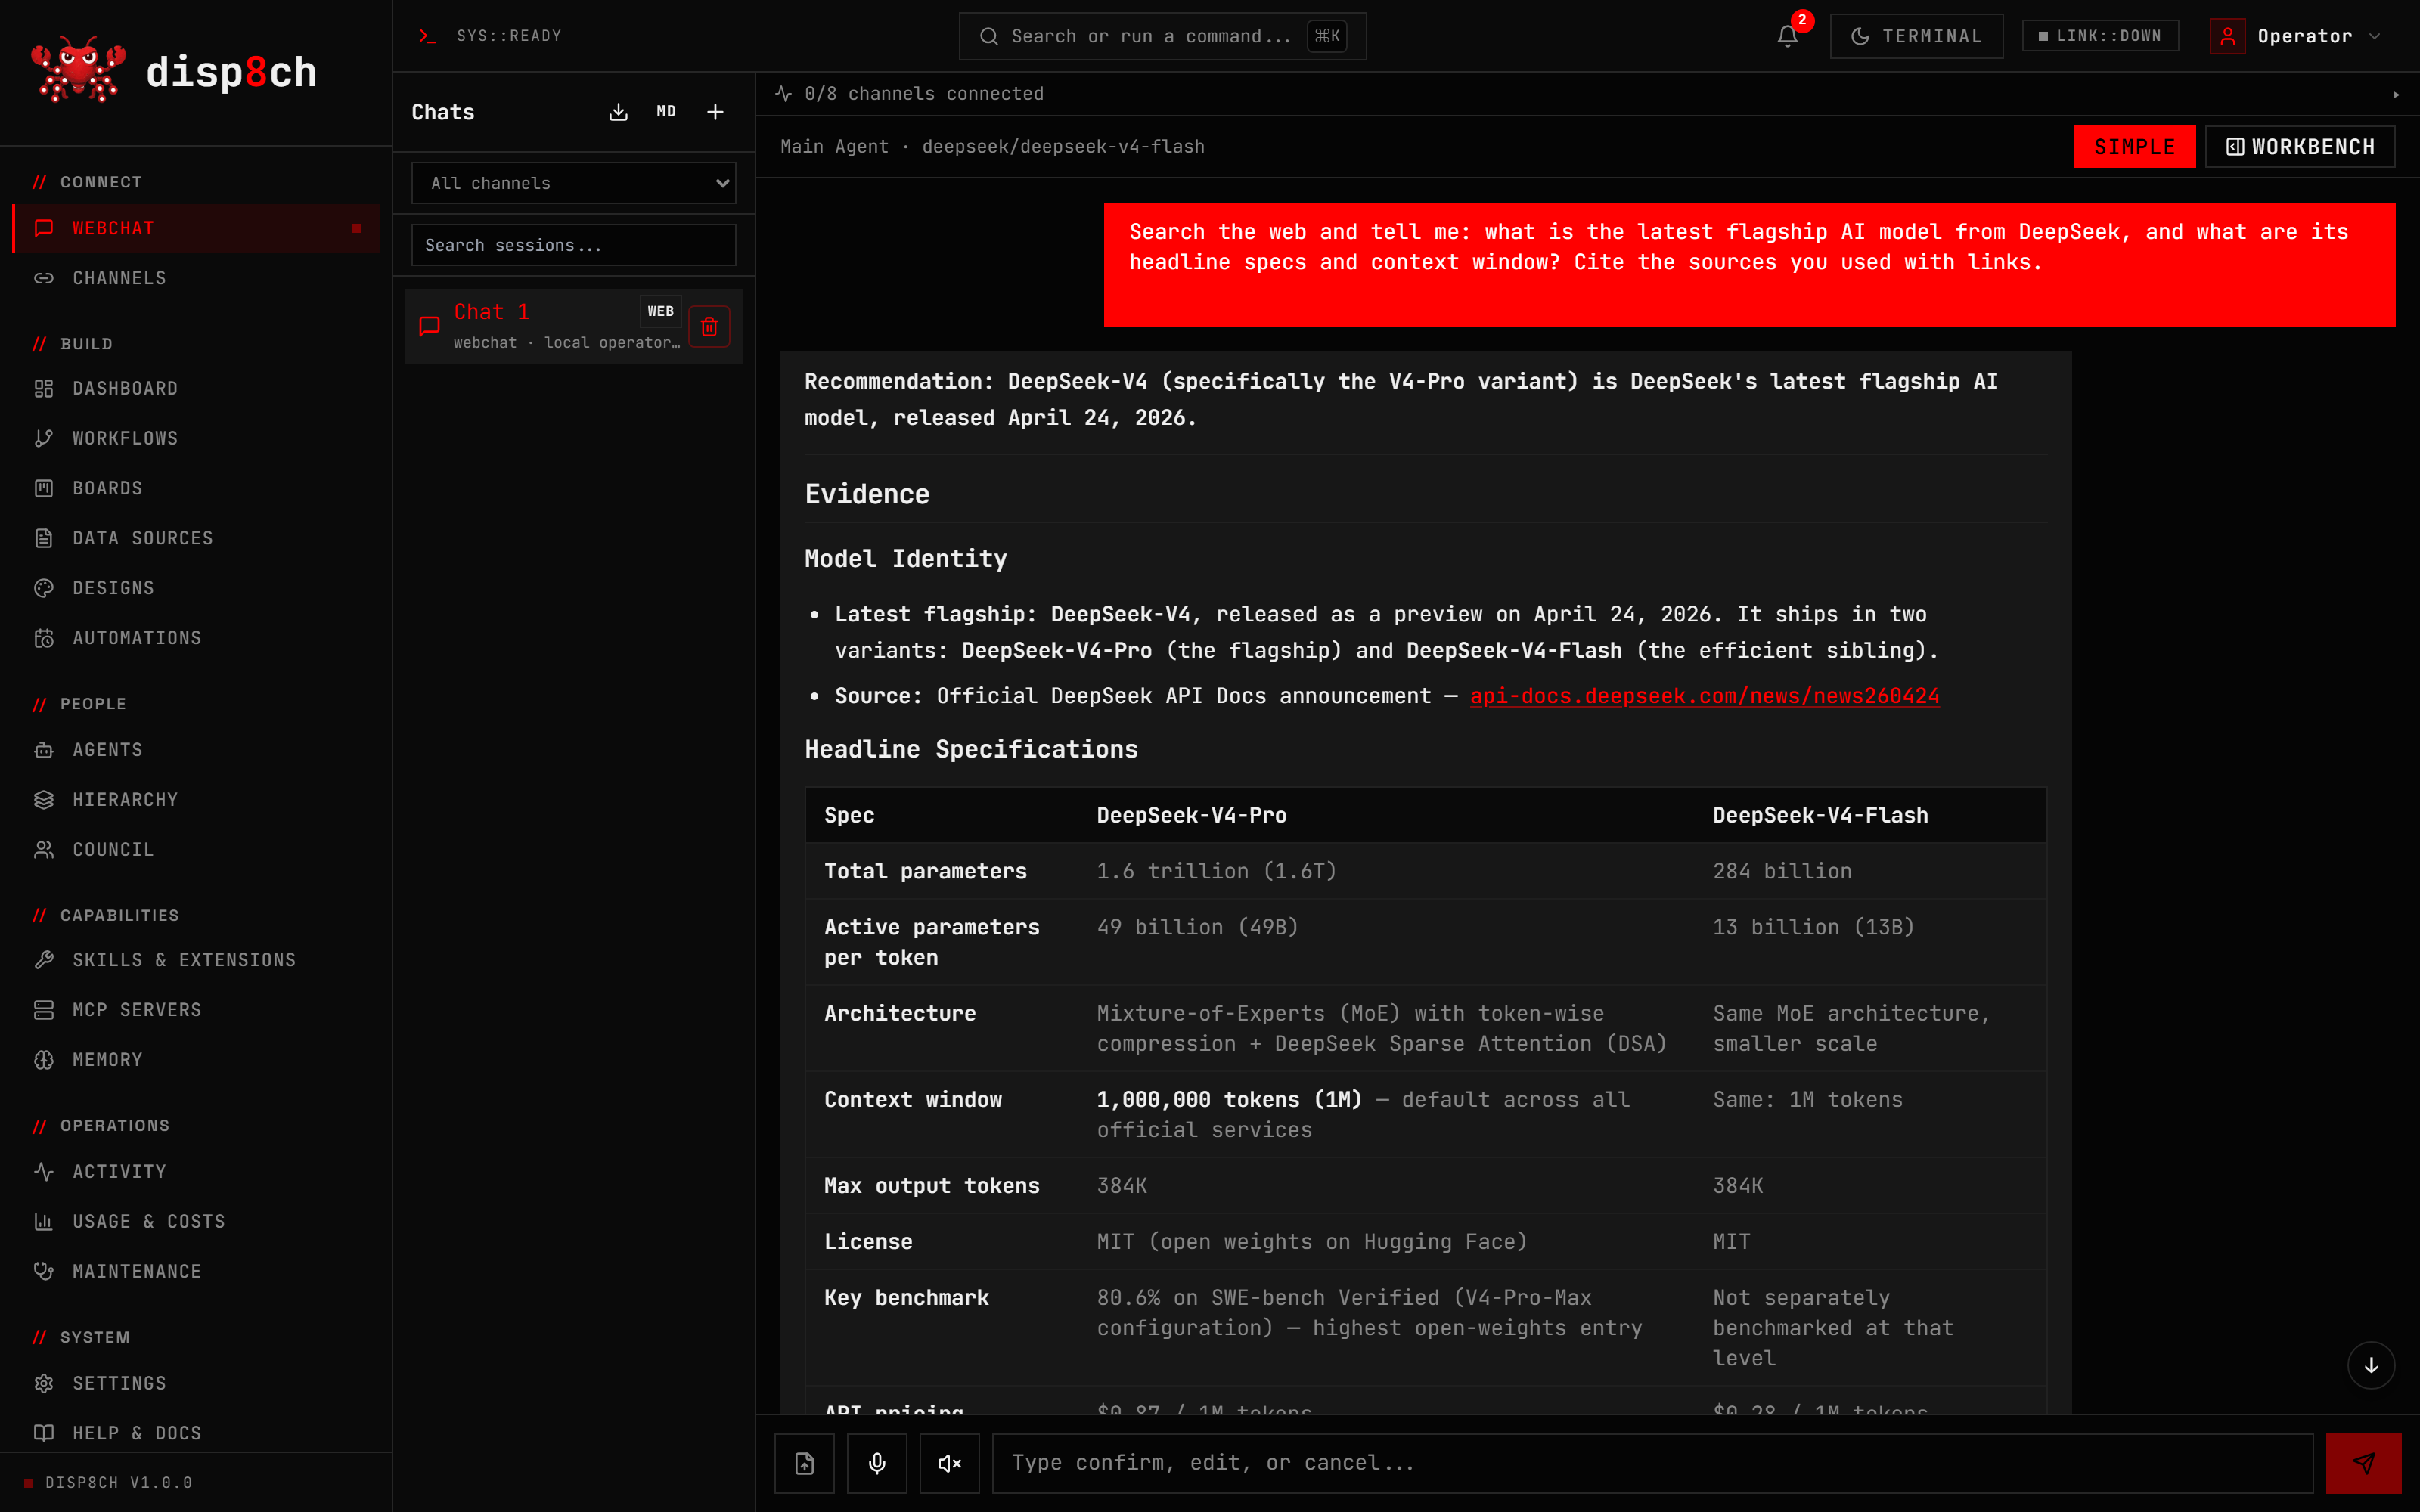Open BOARDS section
This screenshot has height=1512, width=2420.
click(196, 488)
